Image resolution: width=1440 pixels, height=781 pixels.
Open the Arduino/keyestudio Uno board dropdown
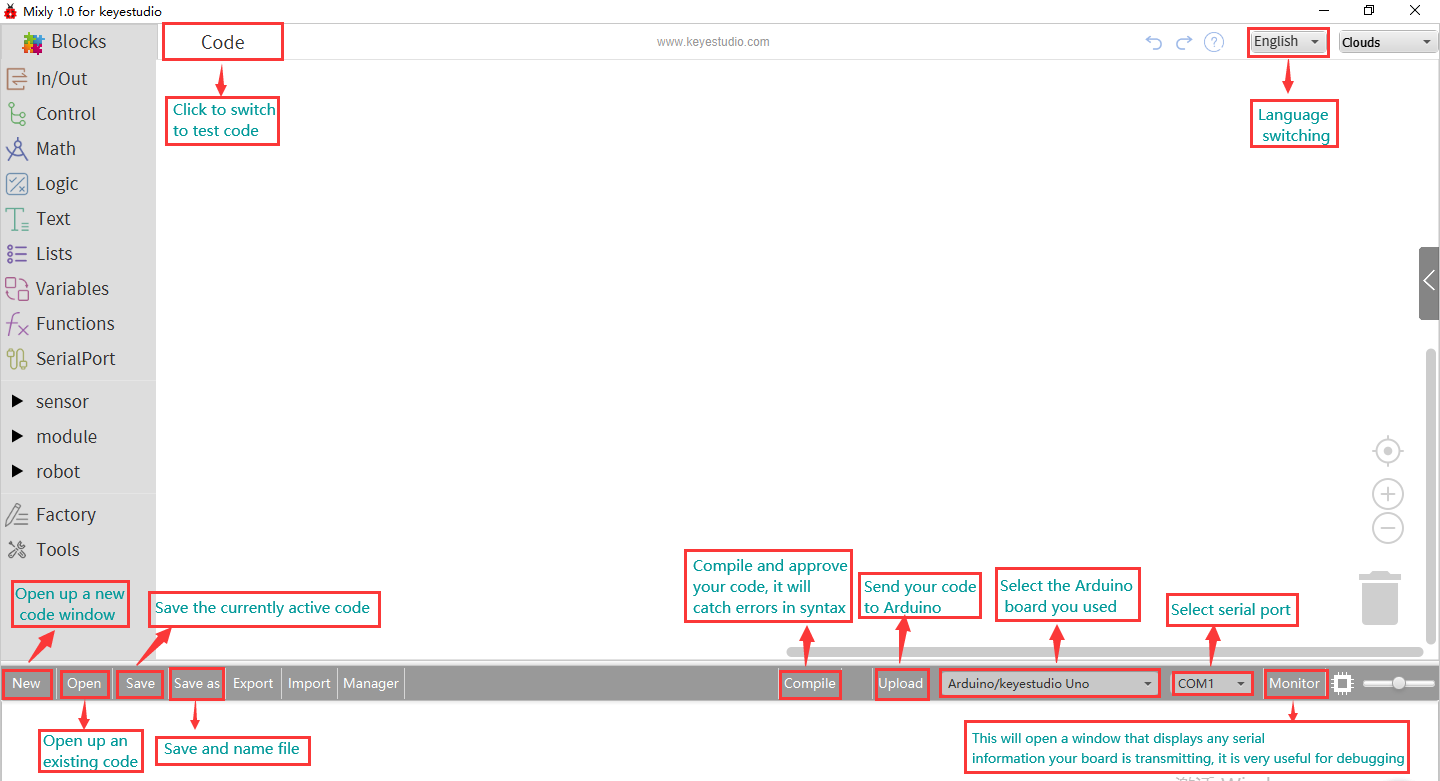pyautogui.click(x=1050, y=684)
